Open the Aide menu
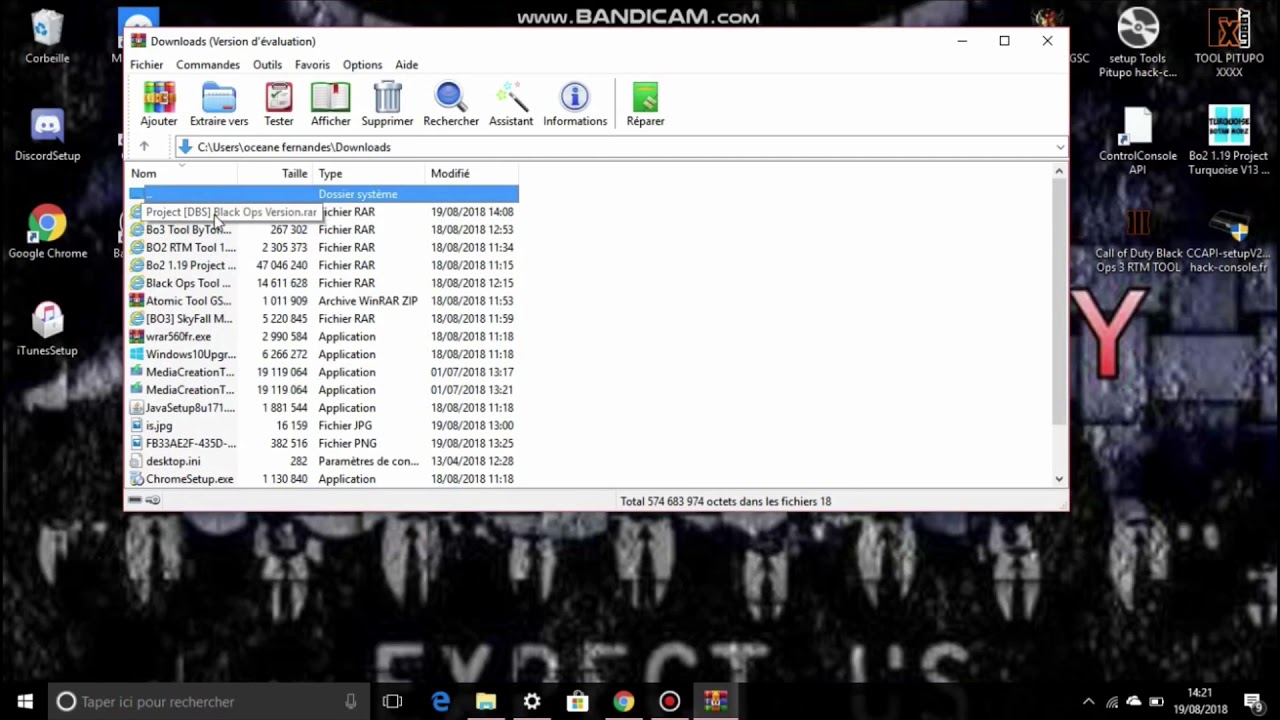 pyautogui.click(x=406, y=64)
